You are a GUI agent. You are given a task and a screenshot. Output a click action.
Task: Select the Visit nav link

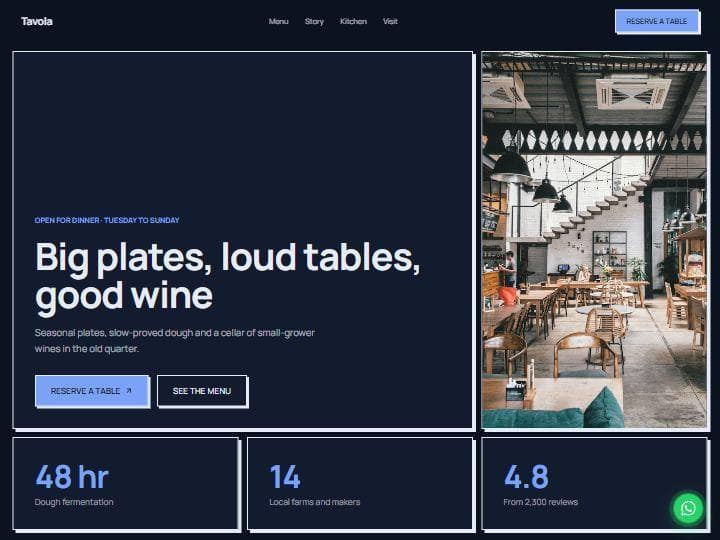390,22
